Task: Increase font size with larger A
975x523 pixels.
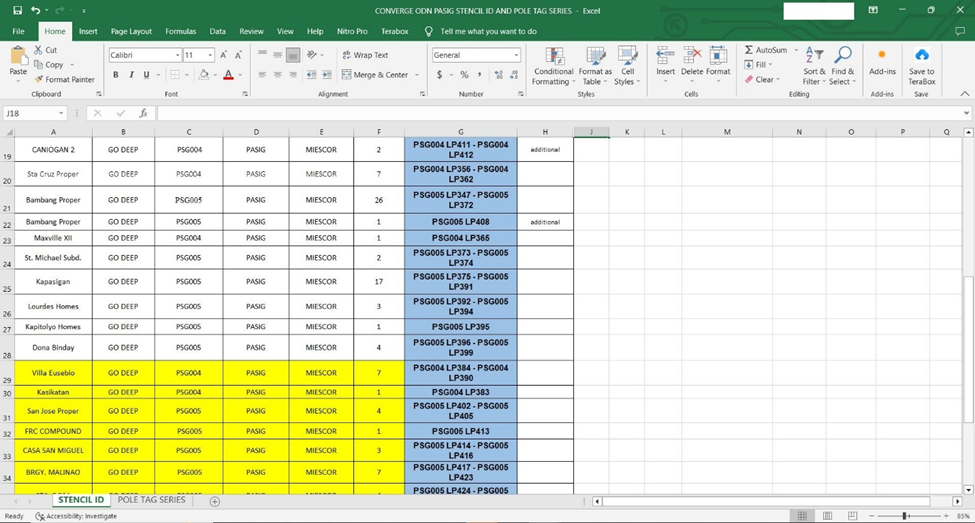Action: coord(223,55)
